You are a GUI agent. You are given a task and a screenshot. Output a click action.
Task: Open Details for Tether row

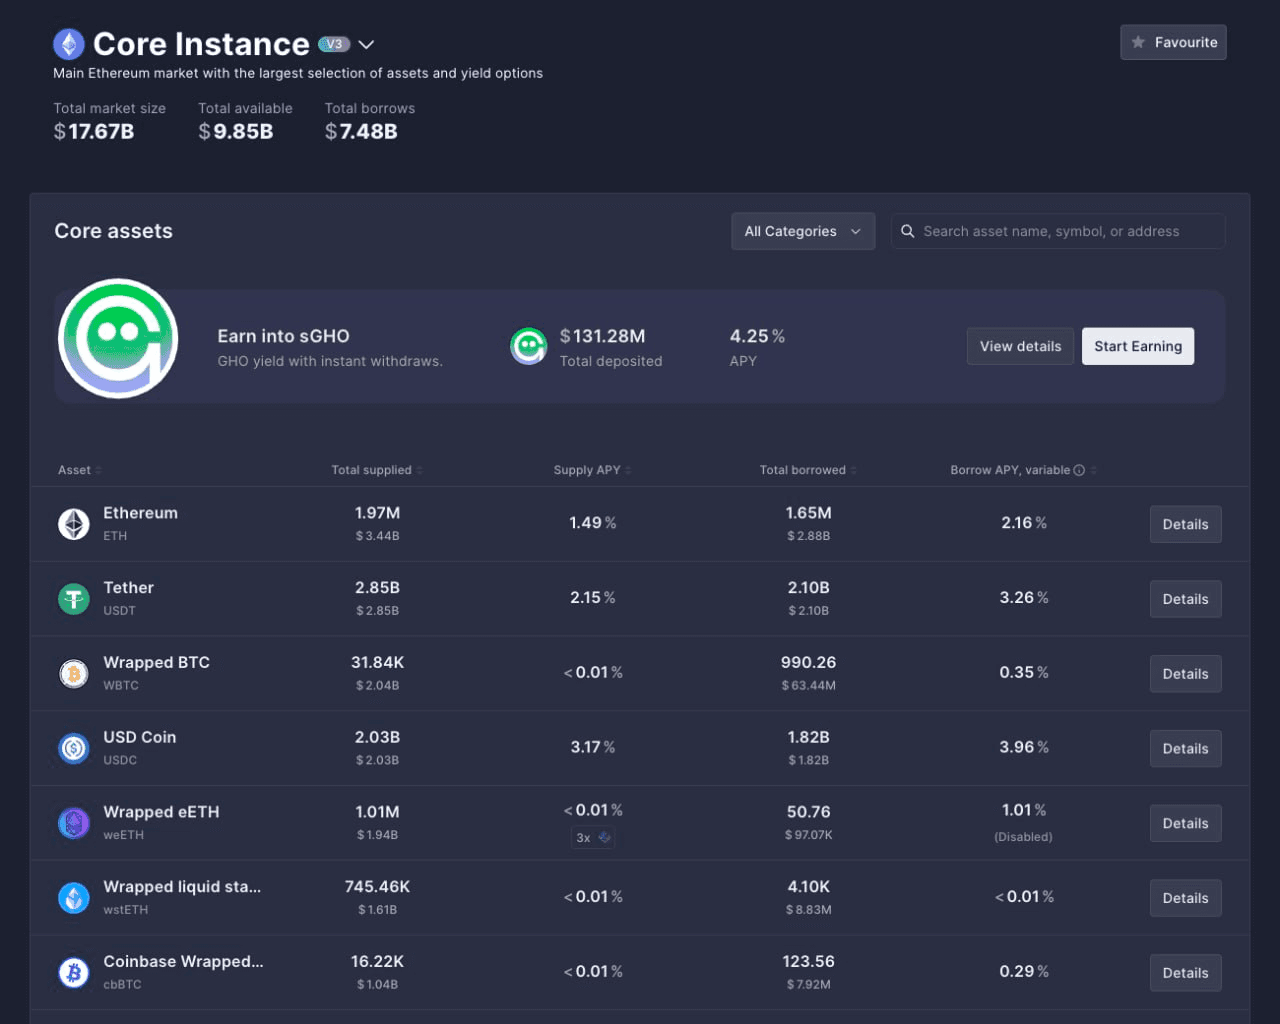1185,599
